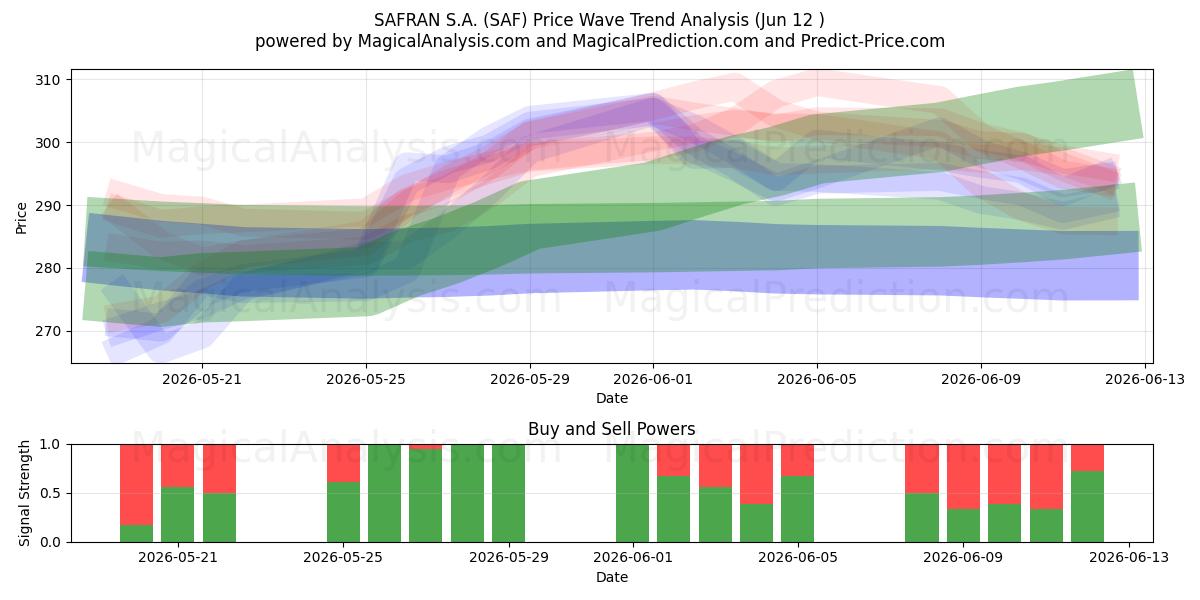Viewport: 1200px width, 600px height.
Task: Click the 0.0 tick on Signal Strength axis
Action: point(52,542)
